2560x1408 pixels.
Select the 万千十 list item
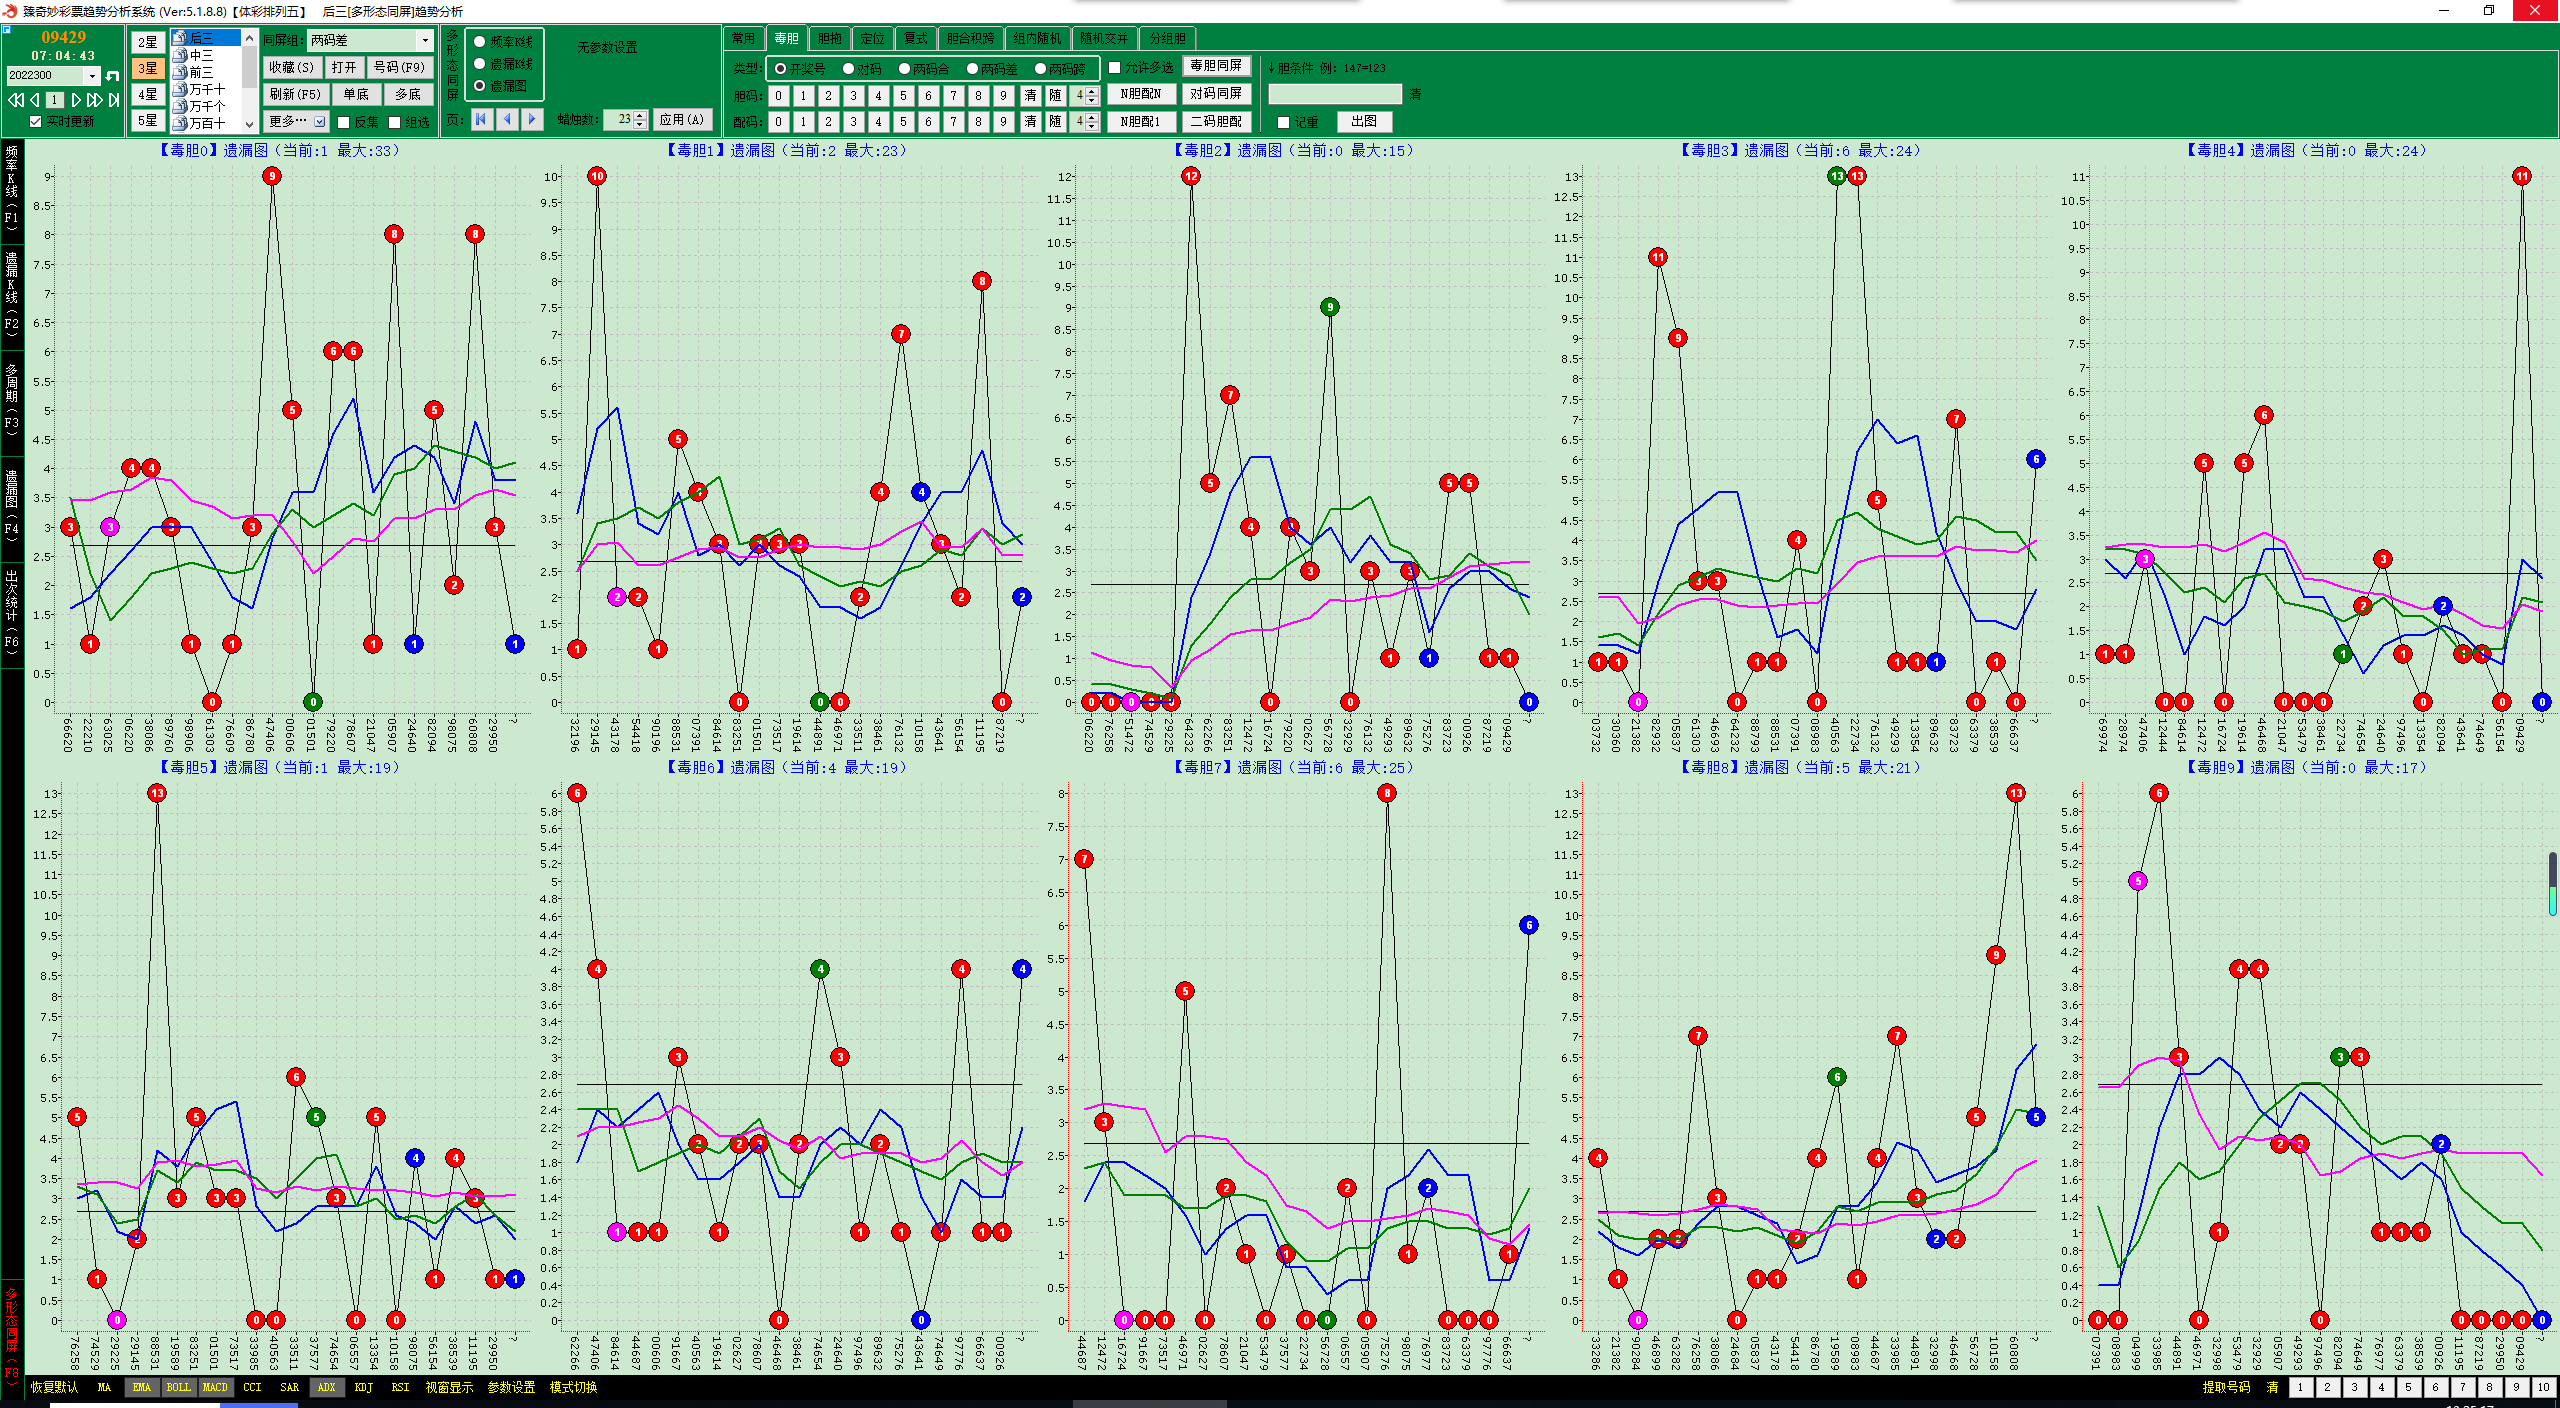coord(205,89)
